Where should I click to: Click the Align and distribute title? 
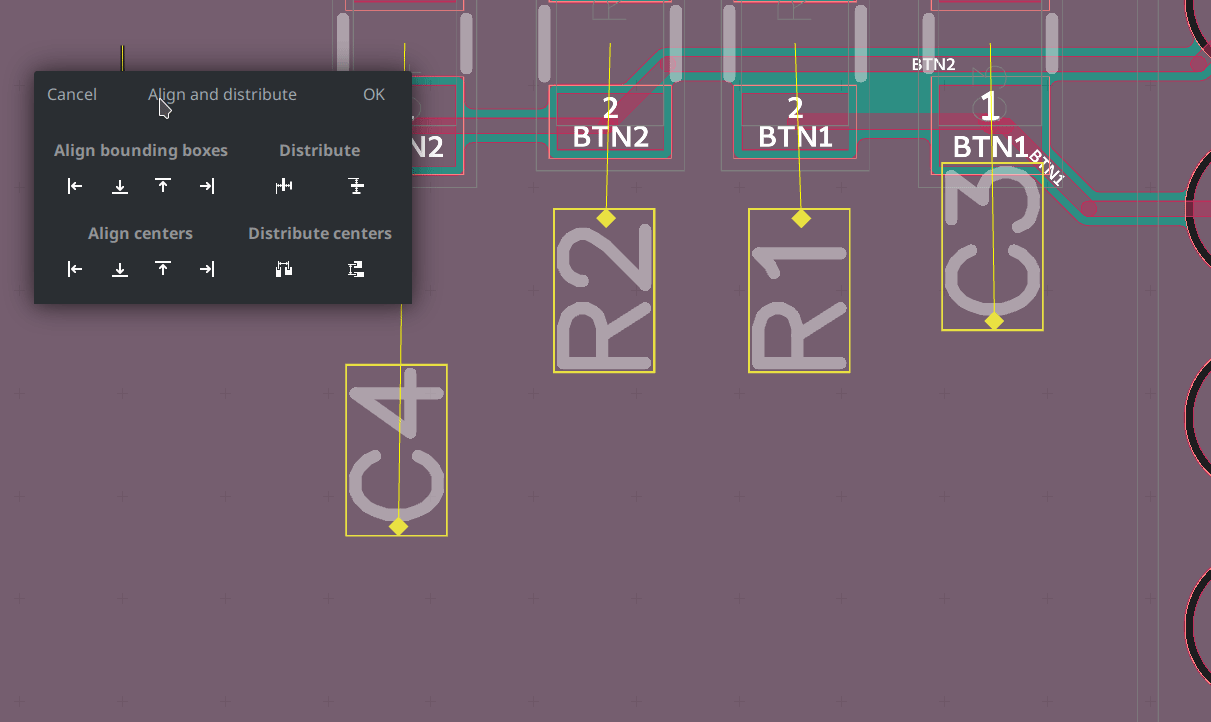coord(222,94)
